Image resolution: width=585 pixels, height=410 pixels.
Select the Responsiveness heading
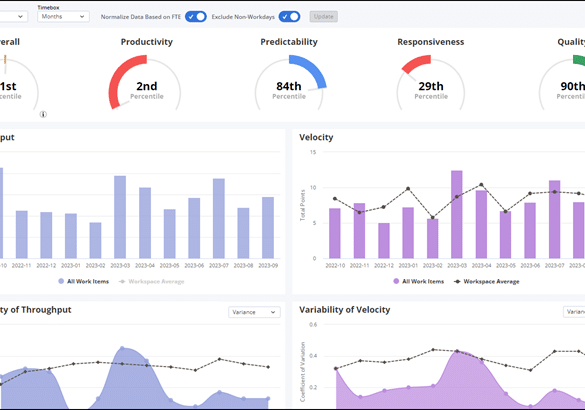431,42
